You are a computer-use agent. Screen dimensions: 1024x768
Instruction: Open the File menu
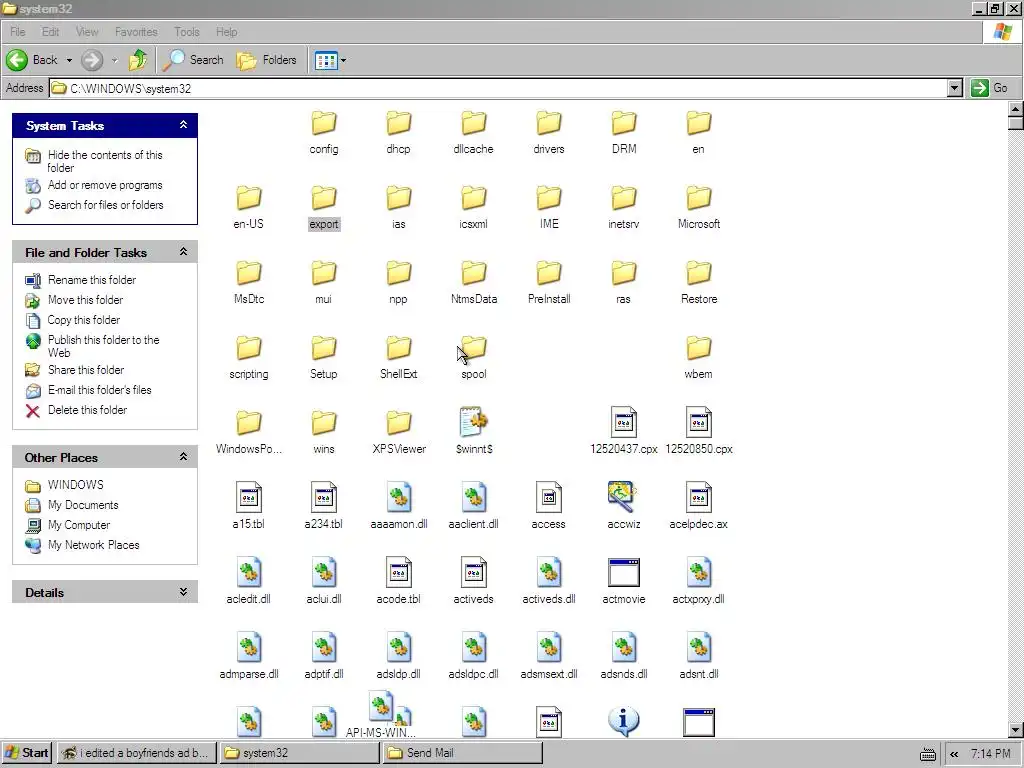[x=18, y=32]
